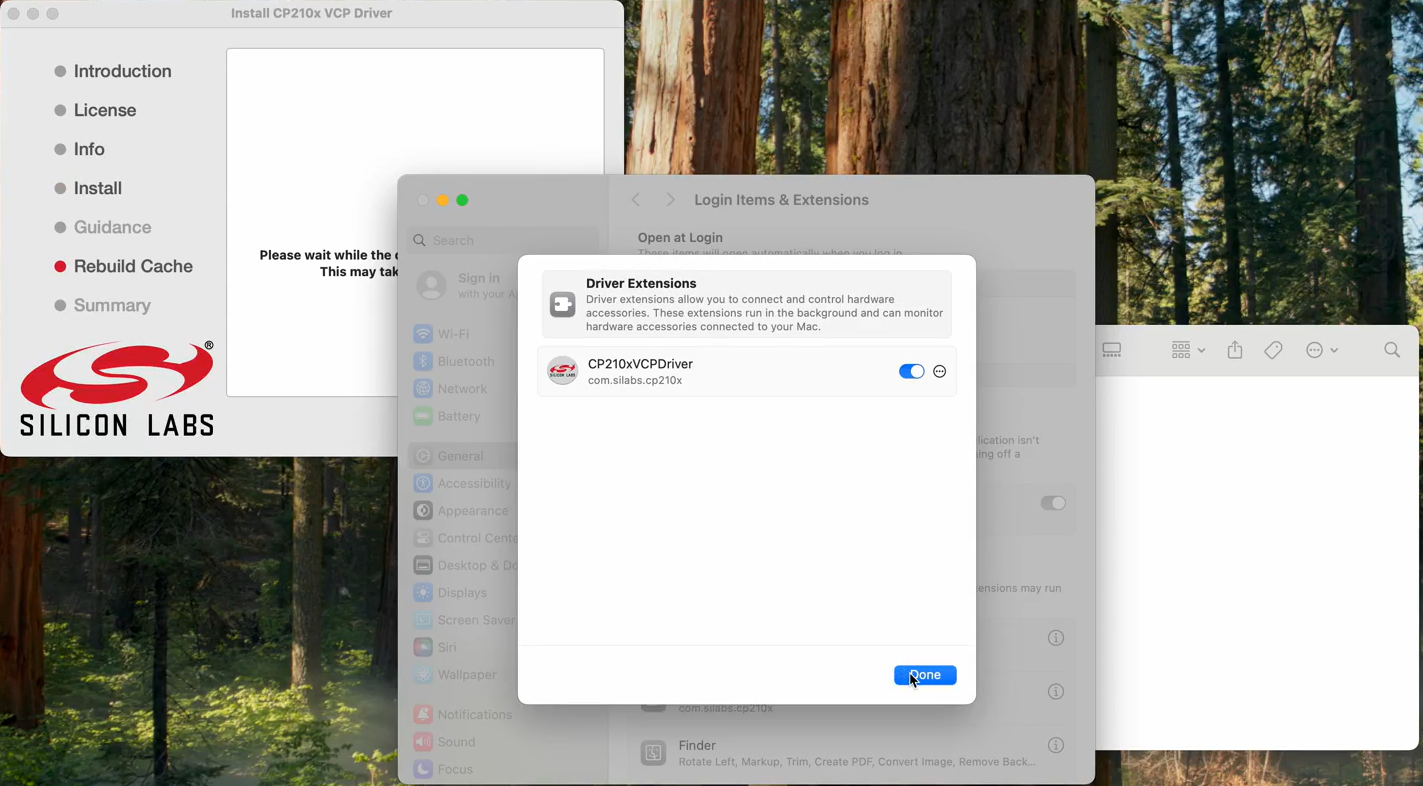Click the Driver Extensions puzzle icon

[563, 304]
